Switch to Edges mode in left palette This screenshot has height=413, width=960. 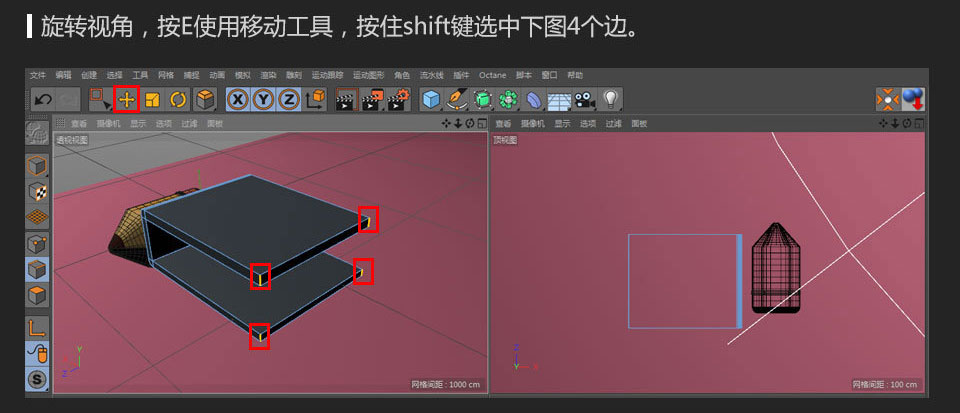coord(37,269)
